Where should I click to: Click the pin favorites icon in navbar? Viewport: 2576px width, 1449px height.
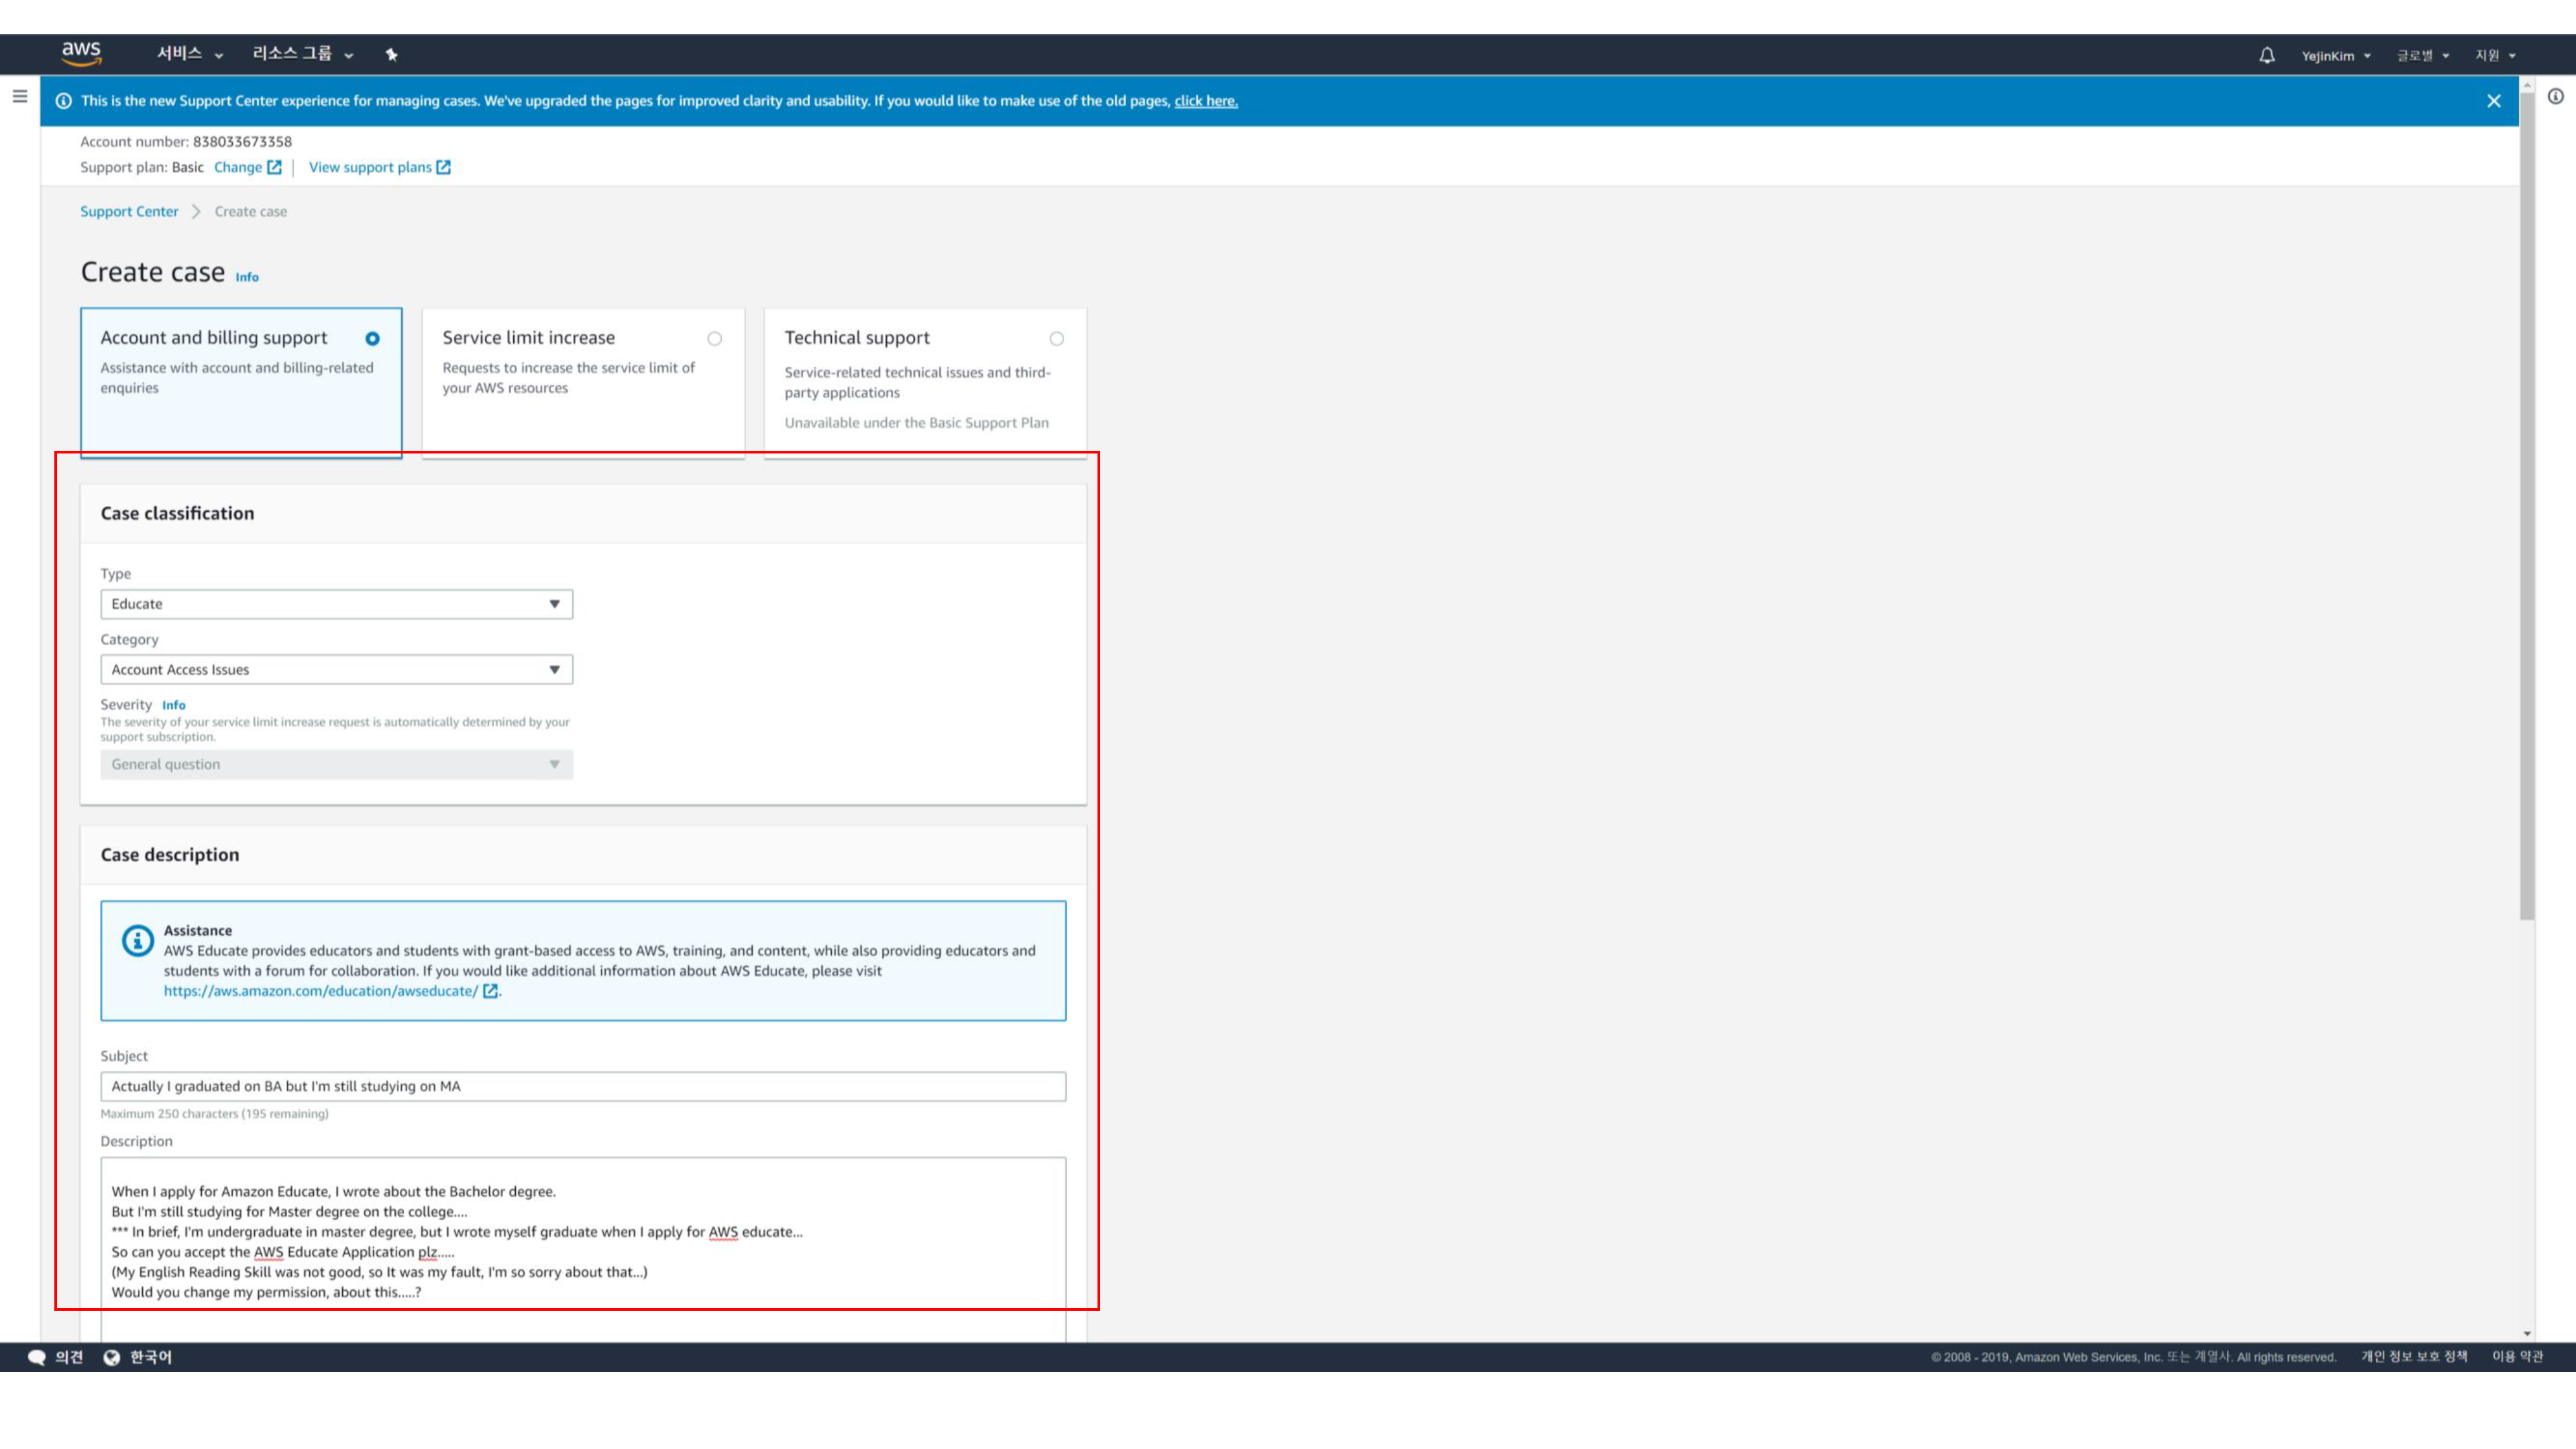point(391,55)
